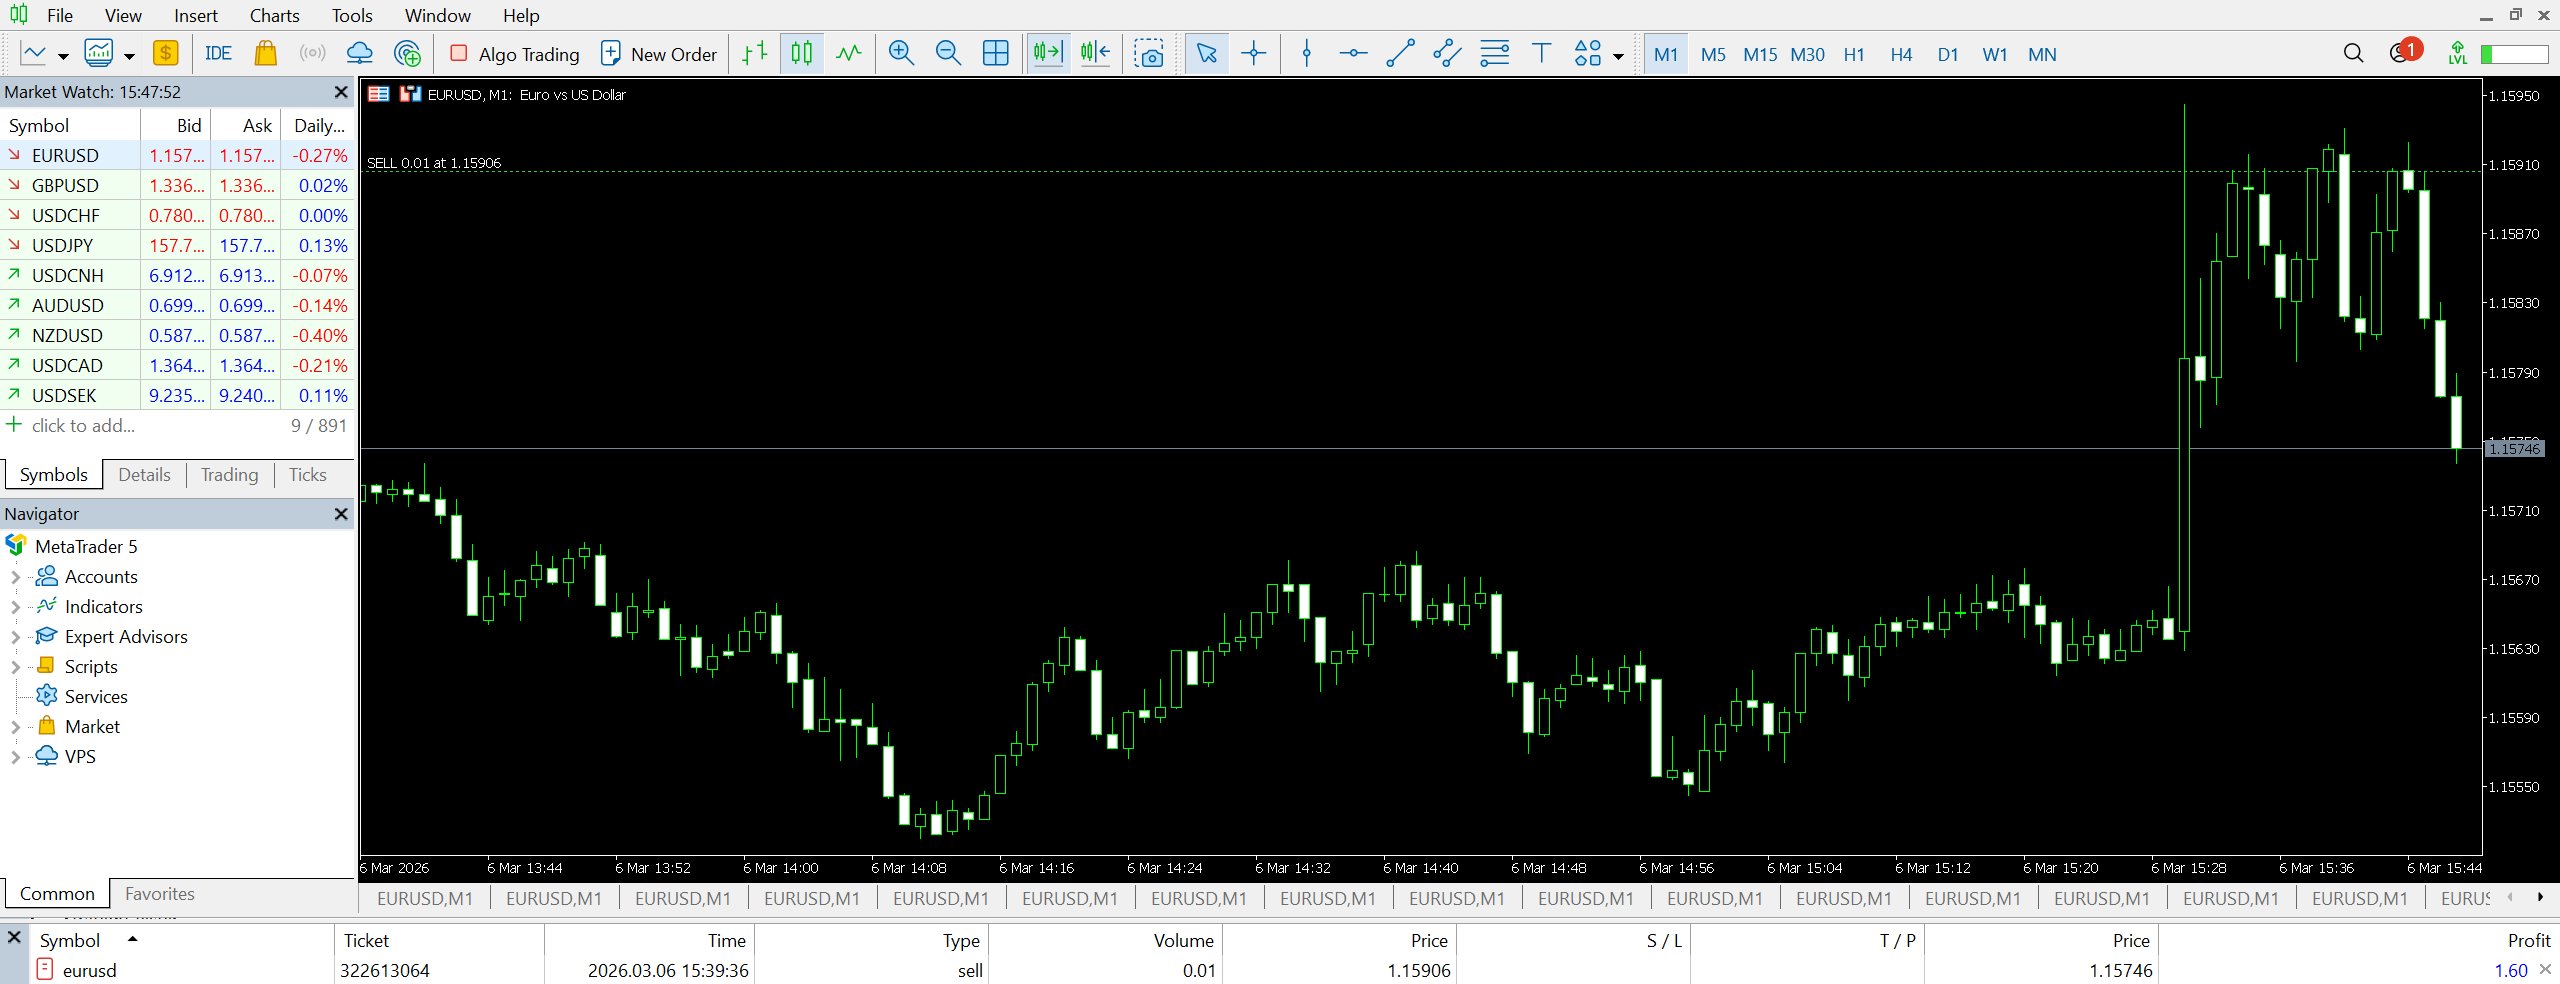The width and height of the screenshot is (2560, 984).
Task: Select the trendline drawing tool
Action: [1400, 54]
